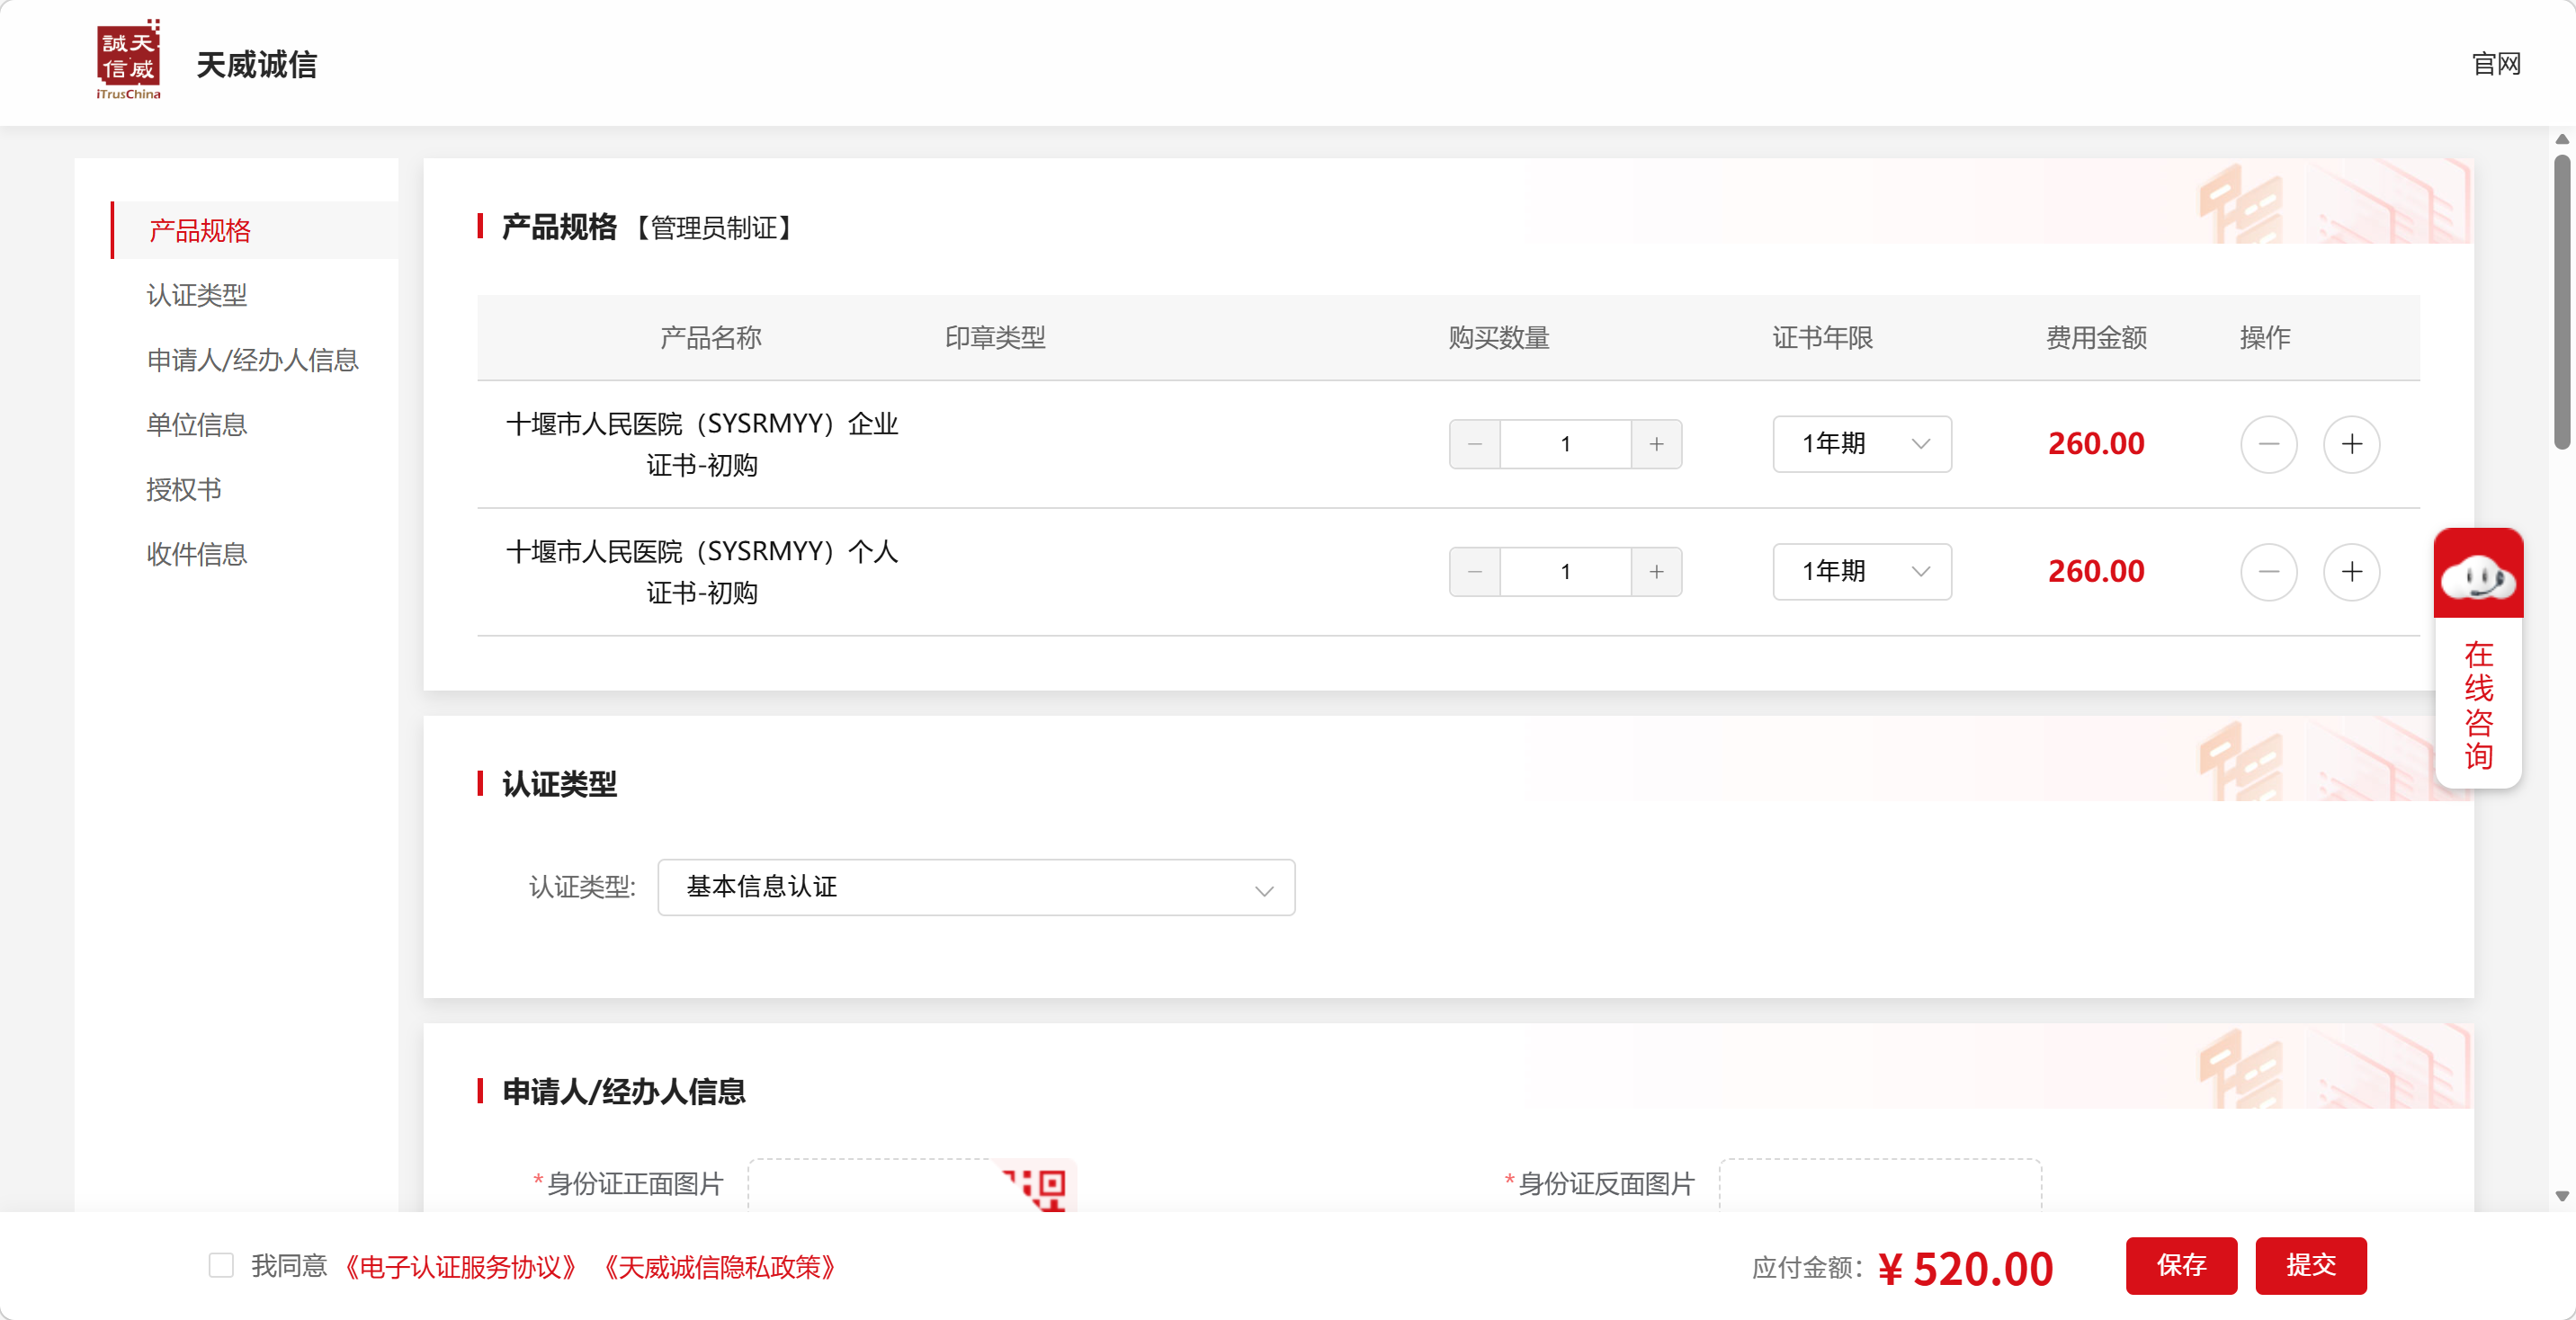Decrease personal certificate quantity with minus stepper
The image size is (2576, 1320).
pyautogui.click(x=1474, y=572)
